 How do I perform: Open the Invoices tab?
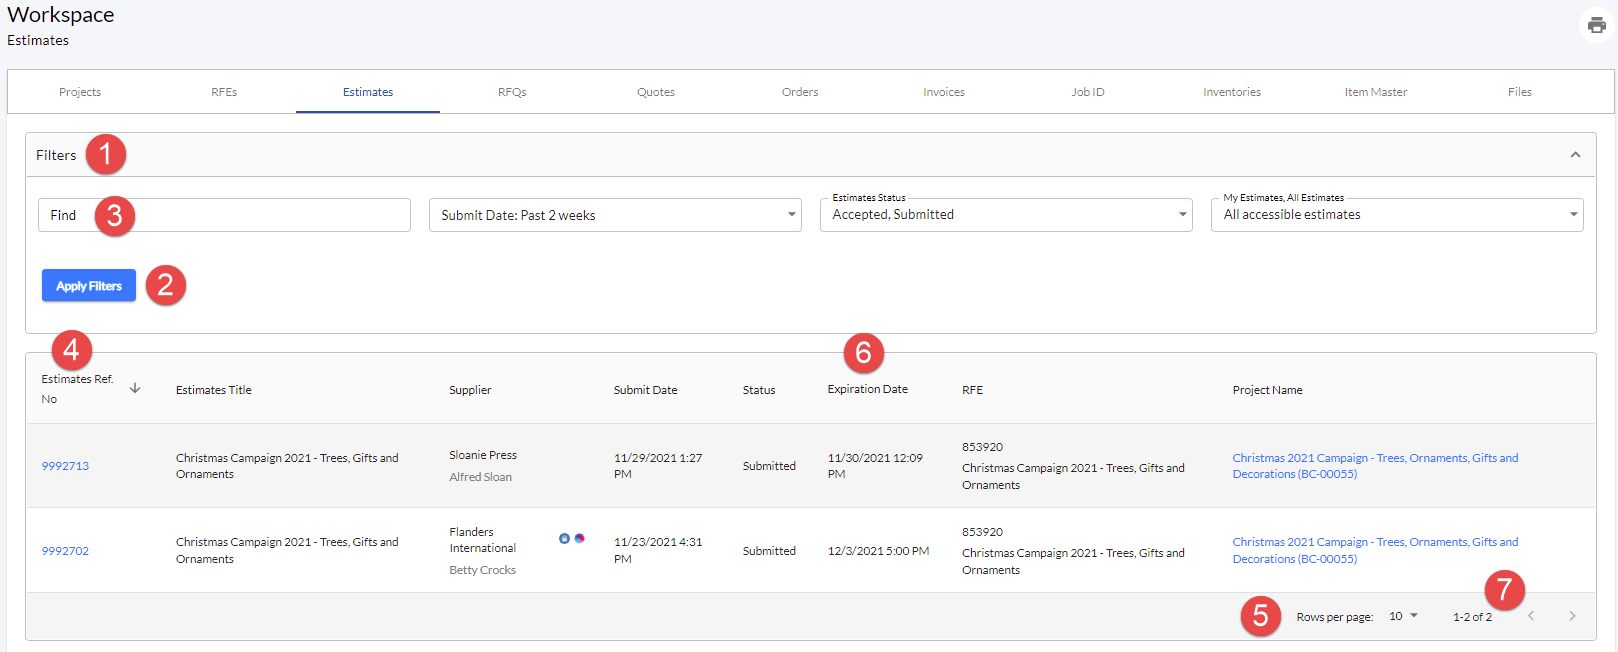point(944,92)
